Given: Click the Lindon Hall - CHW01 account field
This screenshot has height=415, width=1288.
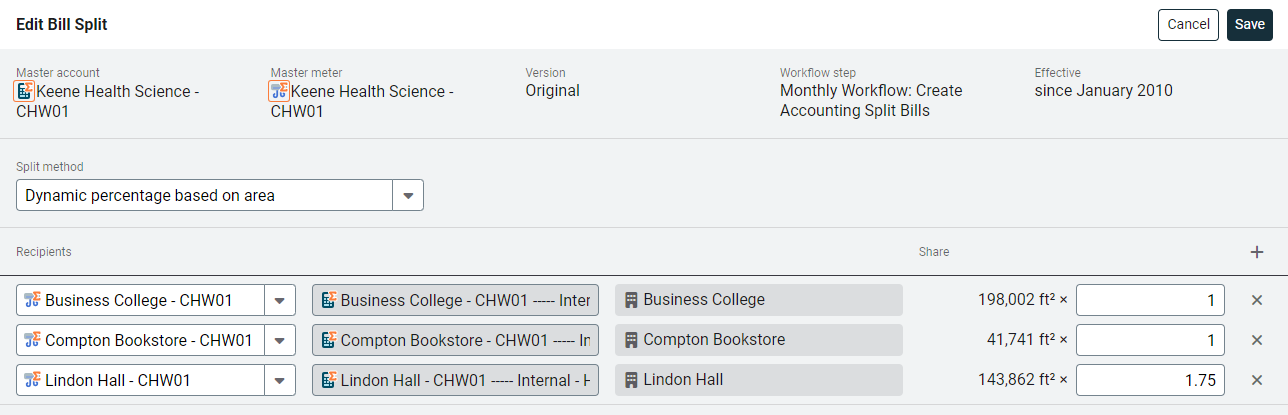Looking at the screenshot, I should coord(456,380).
